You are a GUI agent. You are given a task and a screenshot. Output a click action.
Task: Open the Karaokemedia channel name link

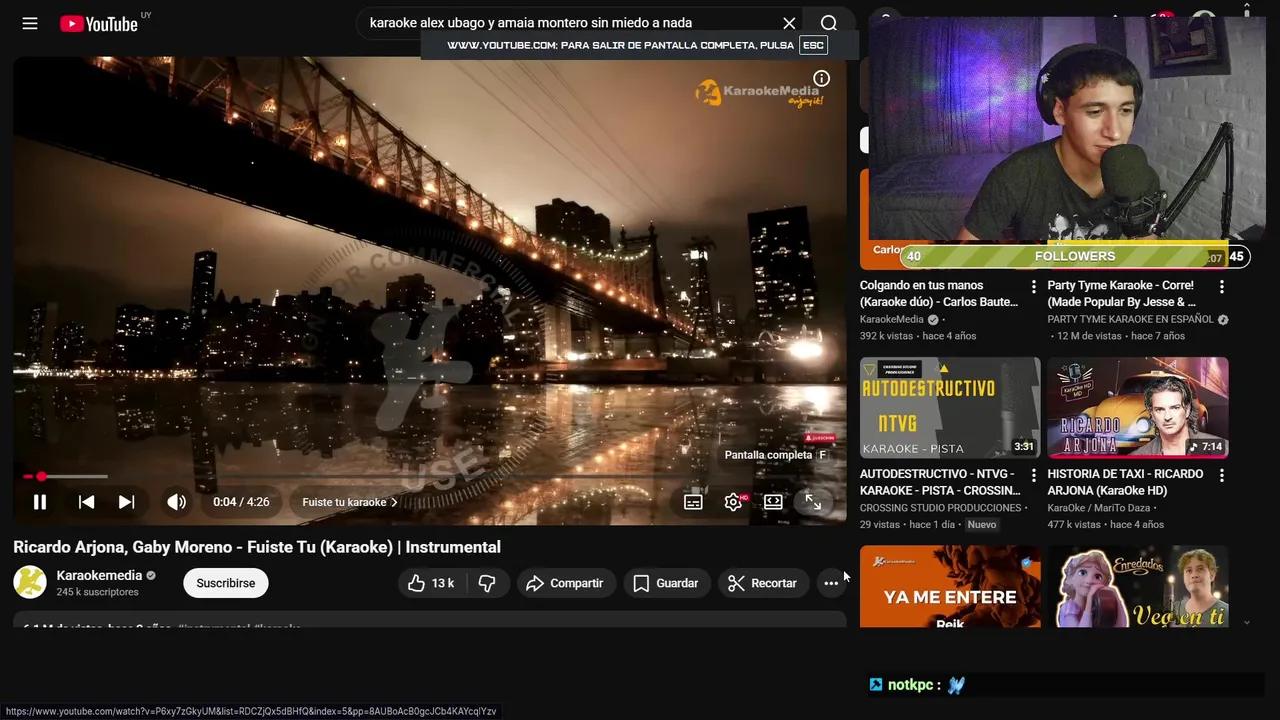99,575
